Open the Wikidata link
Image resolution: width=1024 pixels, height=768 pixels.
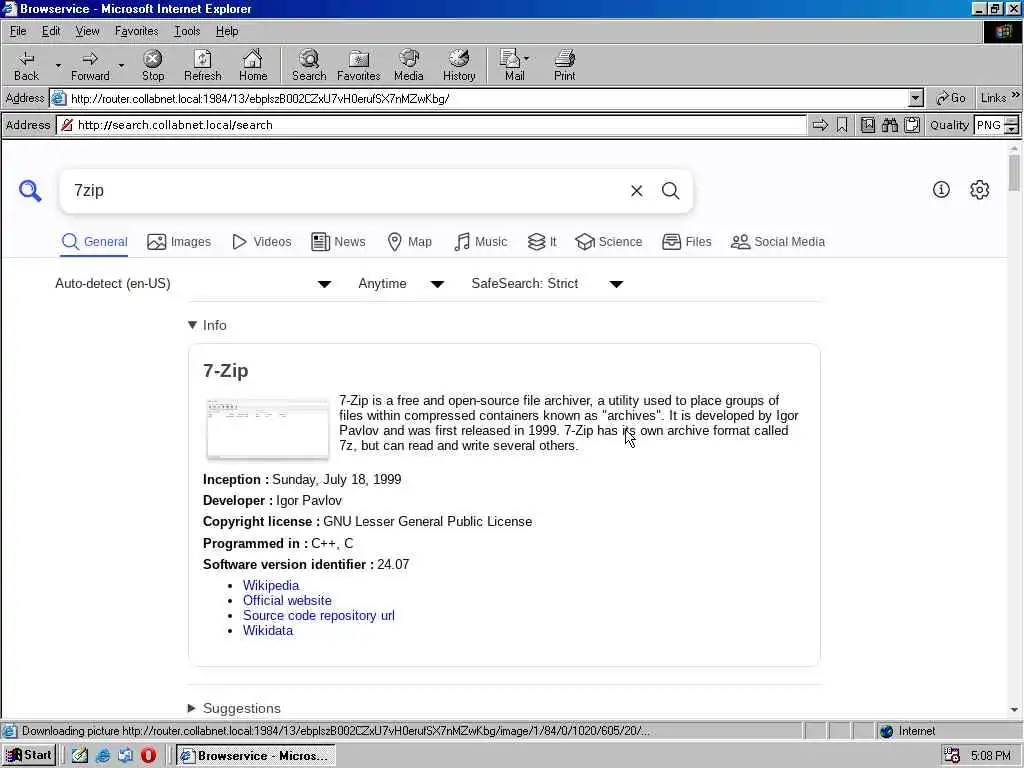[268, 630]
